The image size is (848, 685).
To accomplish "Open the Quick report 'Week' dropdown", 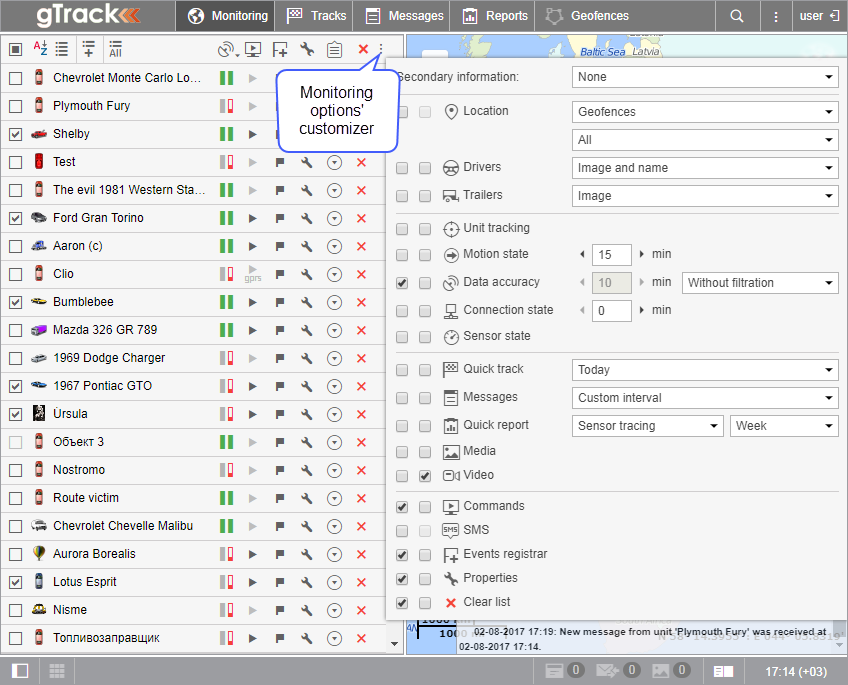I will click(784, 426).
